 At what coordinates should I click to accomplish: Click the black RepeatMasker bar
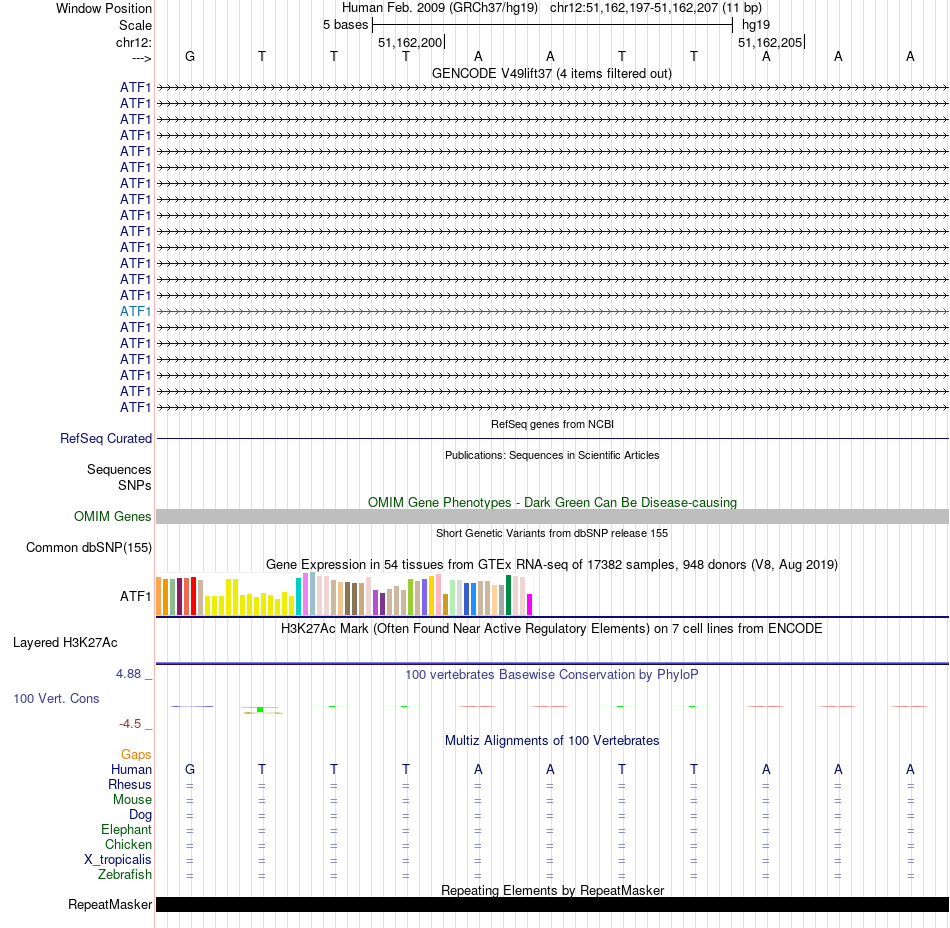(x=553, y=904)
